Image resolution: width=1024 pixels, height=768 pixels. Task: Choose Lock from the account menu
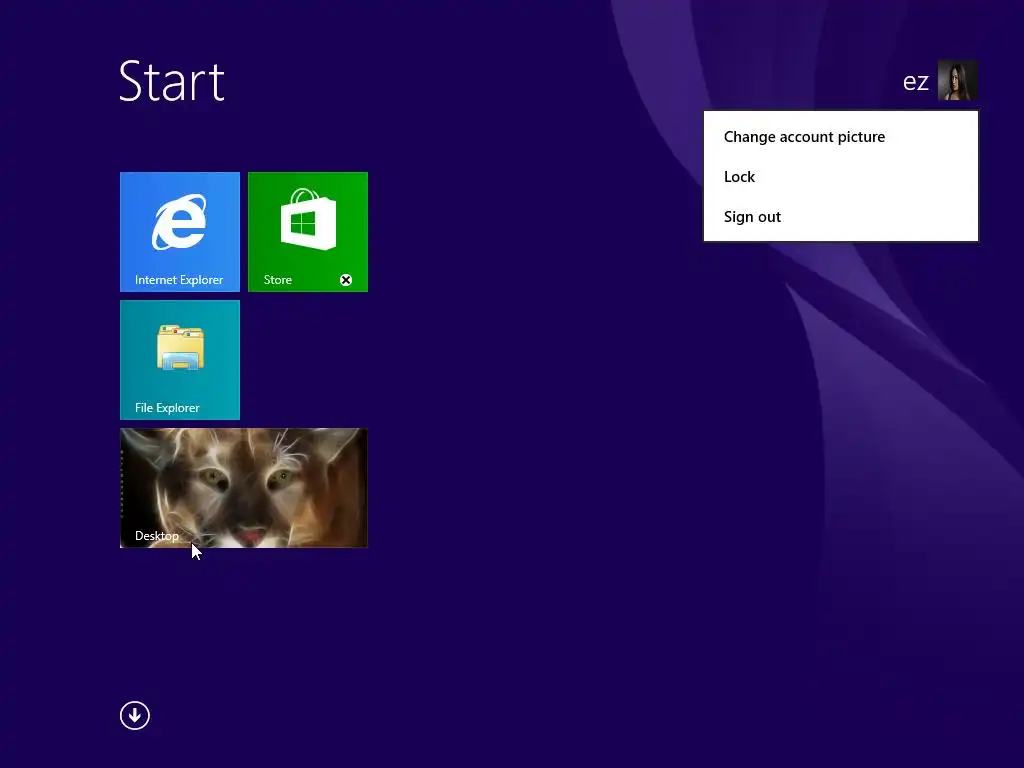click(x=840, y=177)
